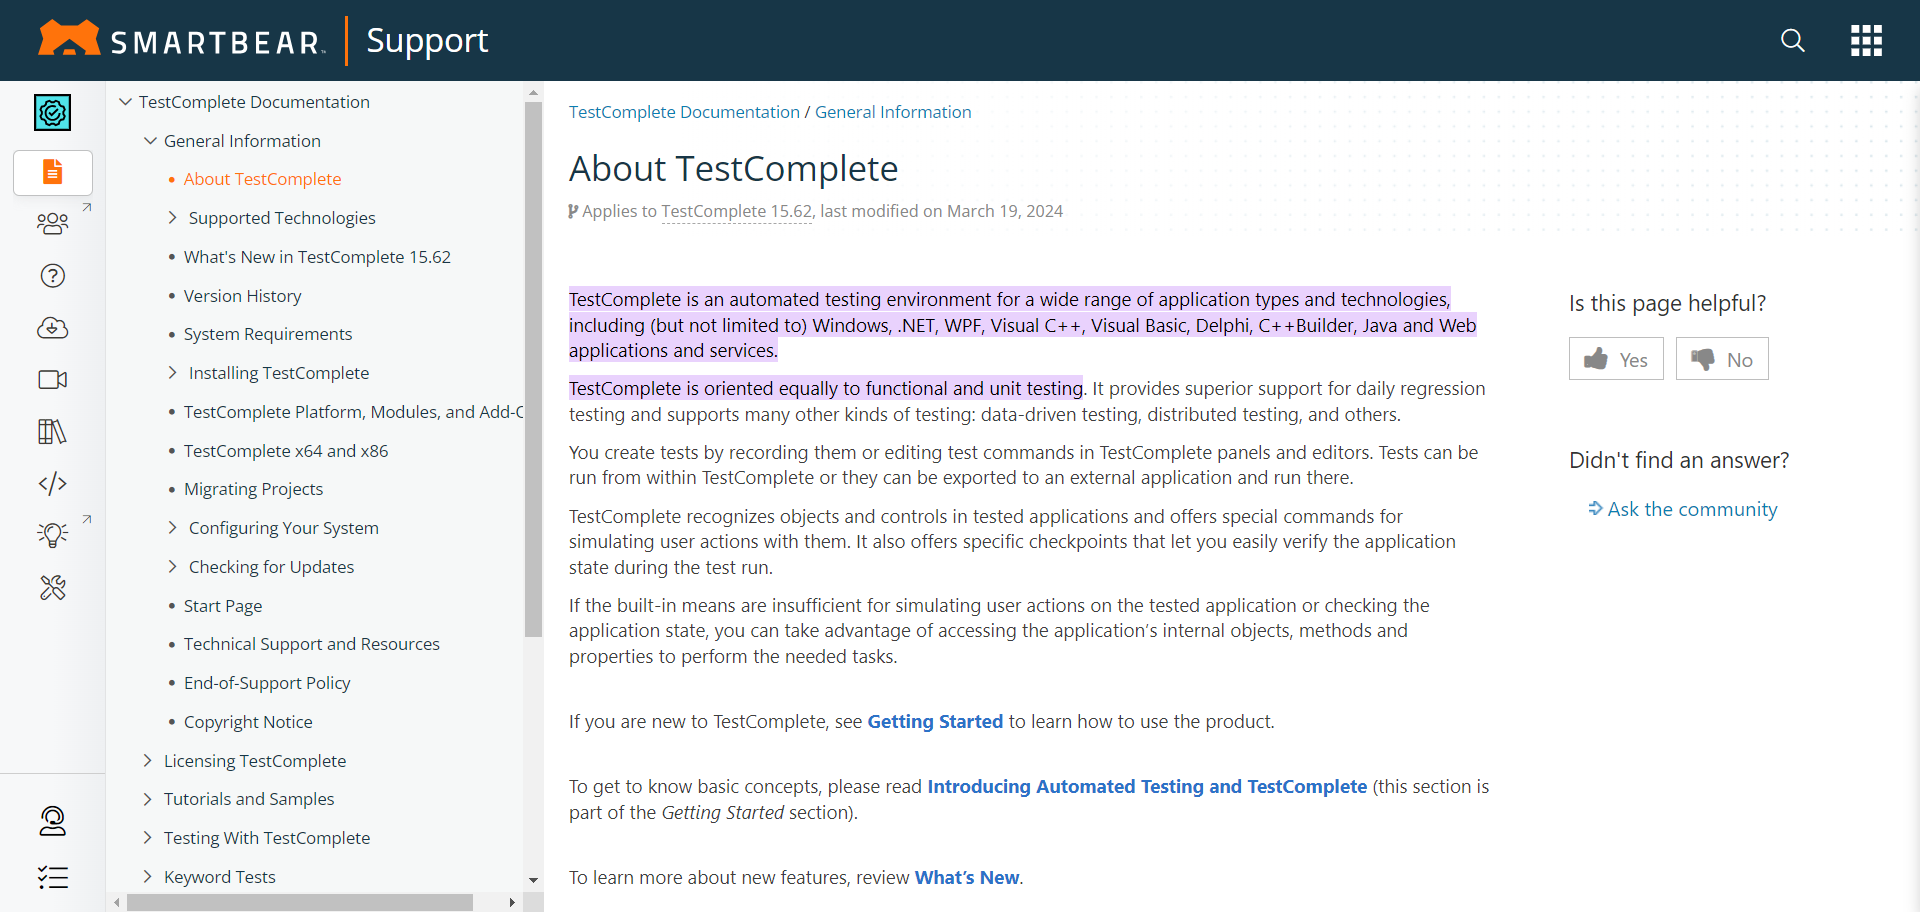Screen dimensions: 1920x912
Task: Open Introducing Automated Testing and TestComplete link
Action: 1147,787
